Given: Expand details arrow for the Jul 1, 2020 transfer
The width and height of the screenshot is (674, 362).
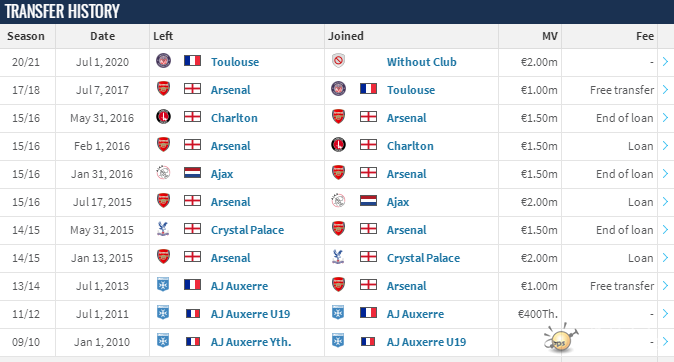Looking at the screenshot, I should [x=665, y=61].
